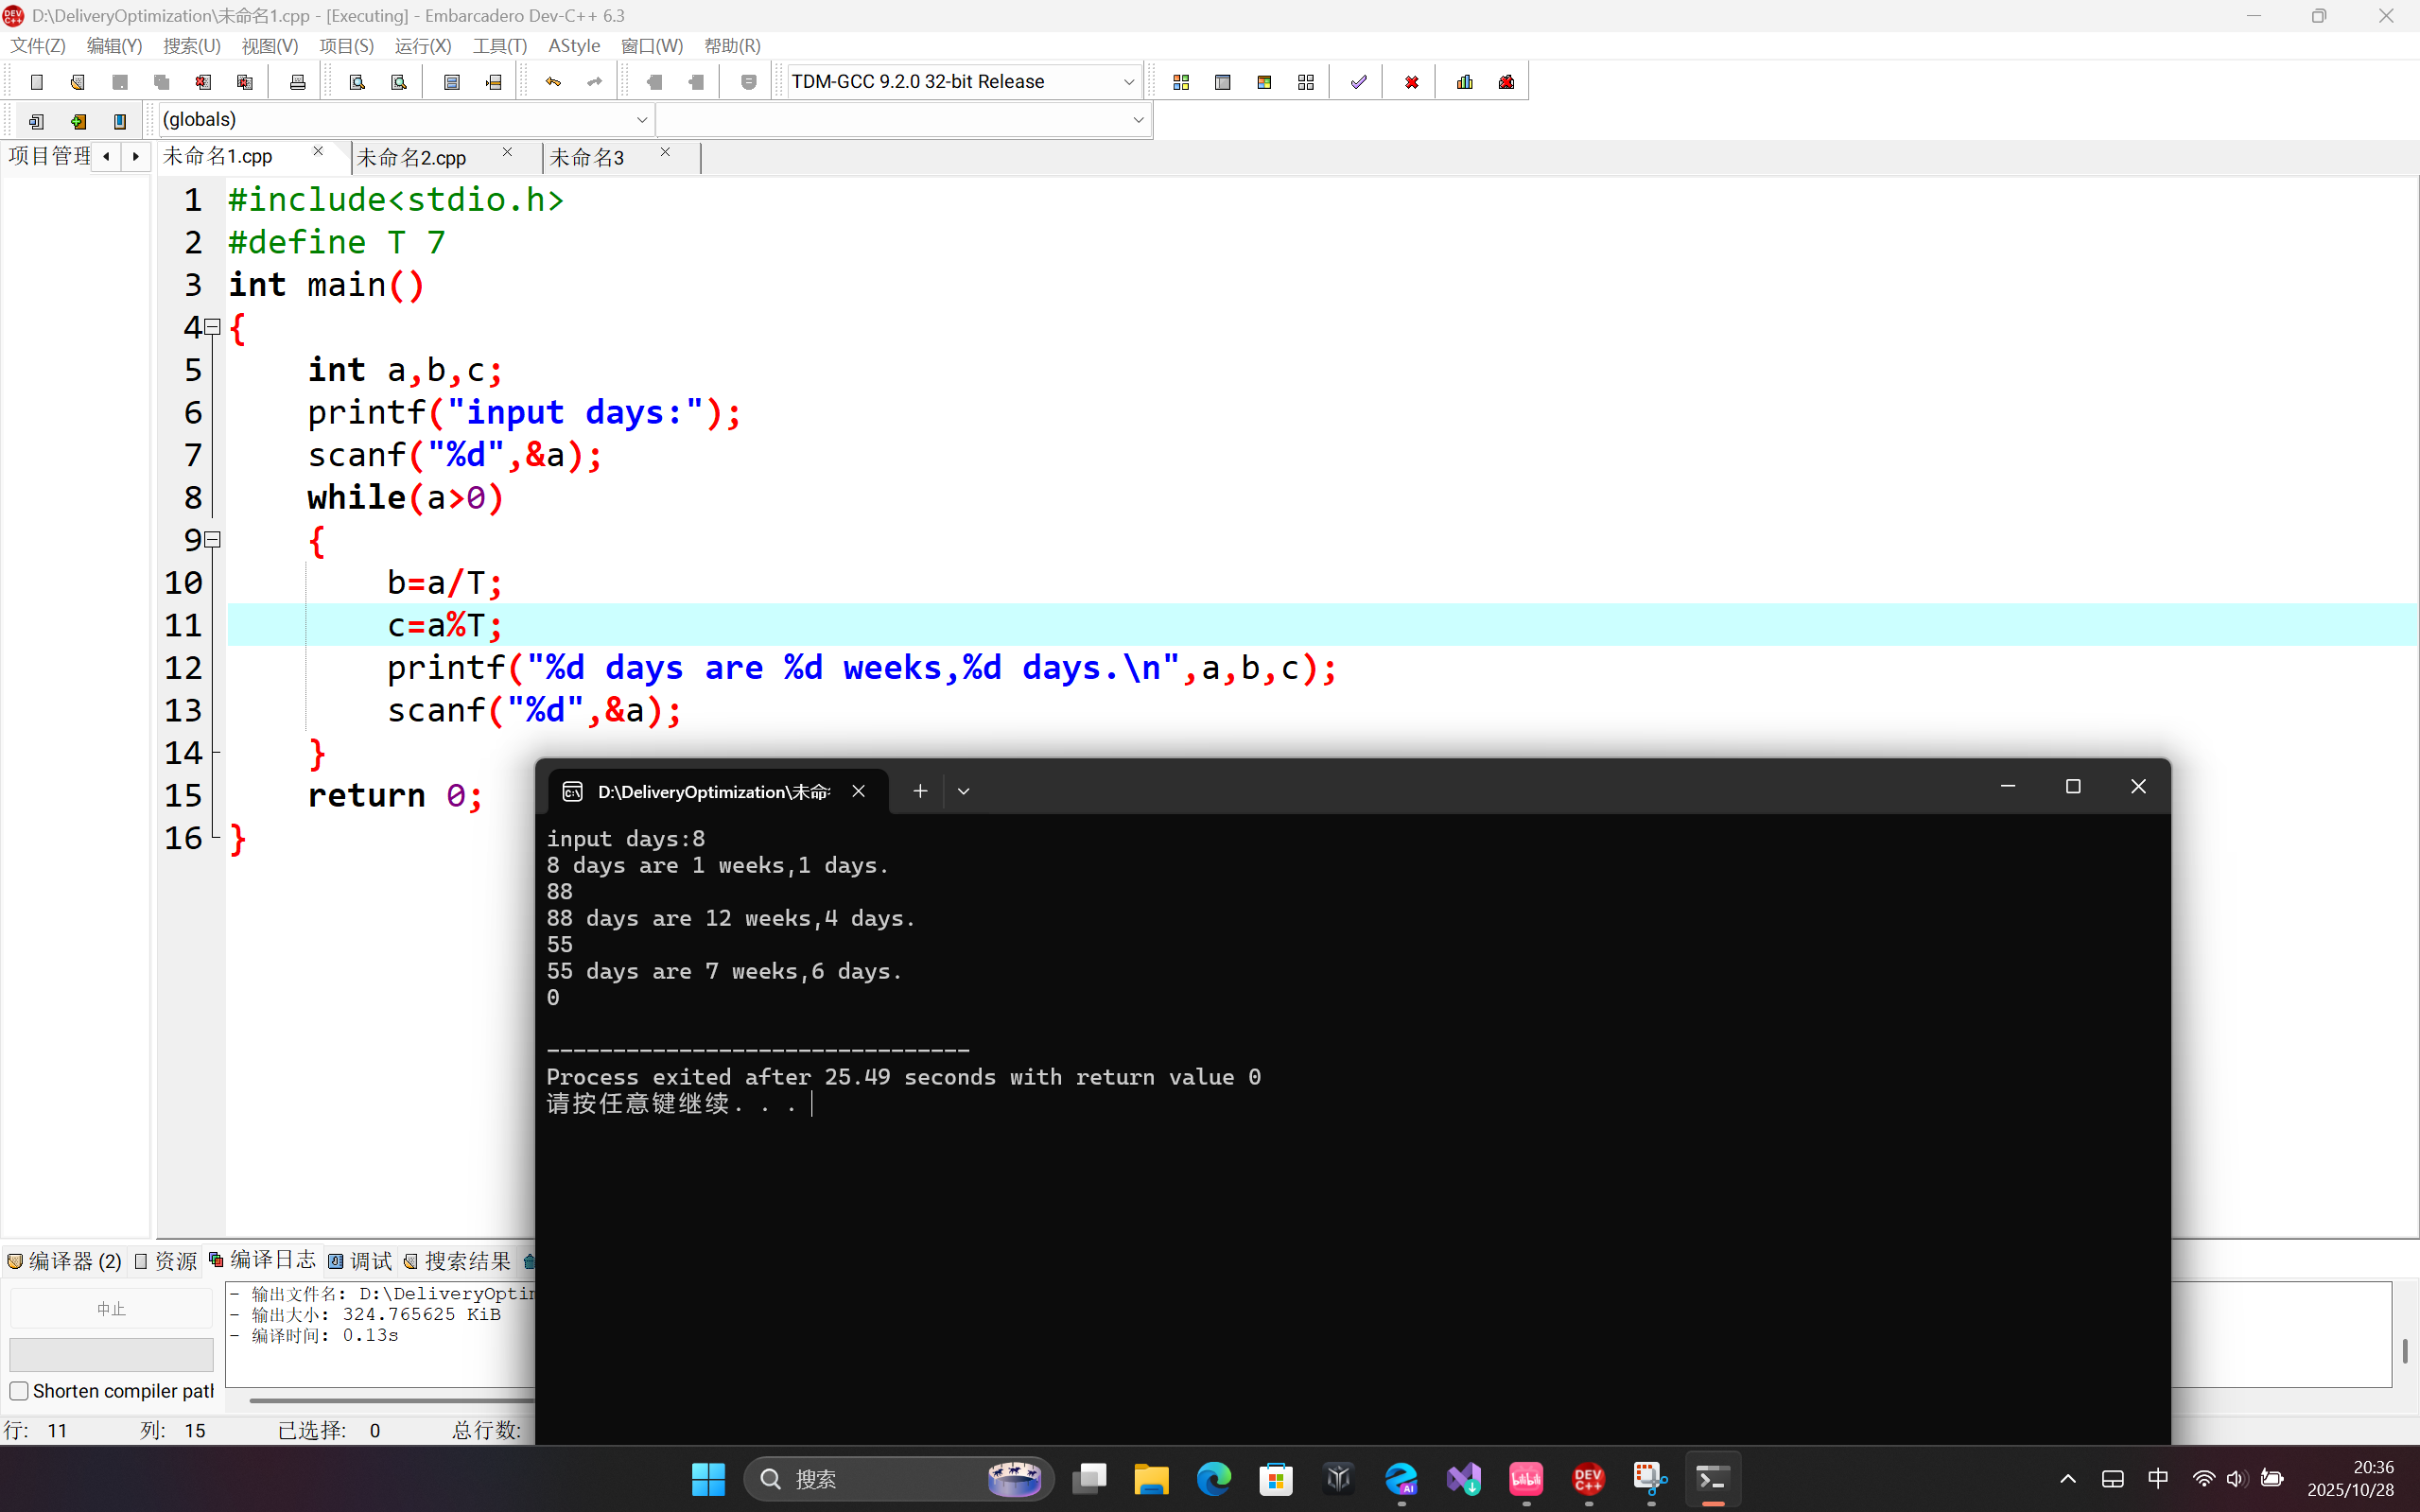This screenshot has height=1512, width=2420.
Task: Click the Profile bar chart icon
Action: click(x=1465, y=82)
